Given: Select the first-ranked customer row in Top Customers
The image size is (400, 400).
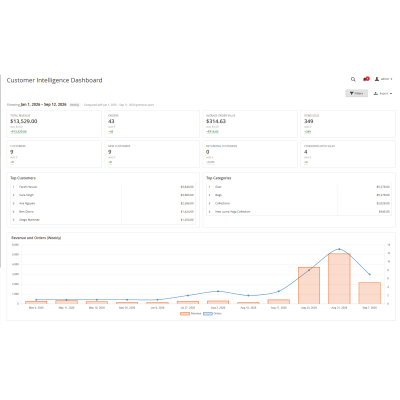Looking at the screenshot, I should pos(103,187).
